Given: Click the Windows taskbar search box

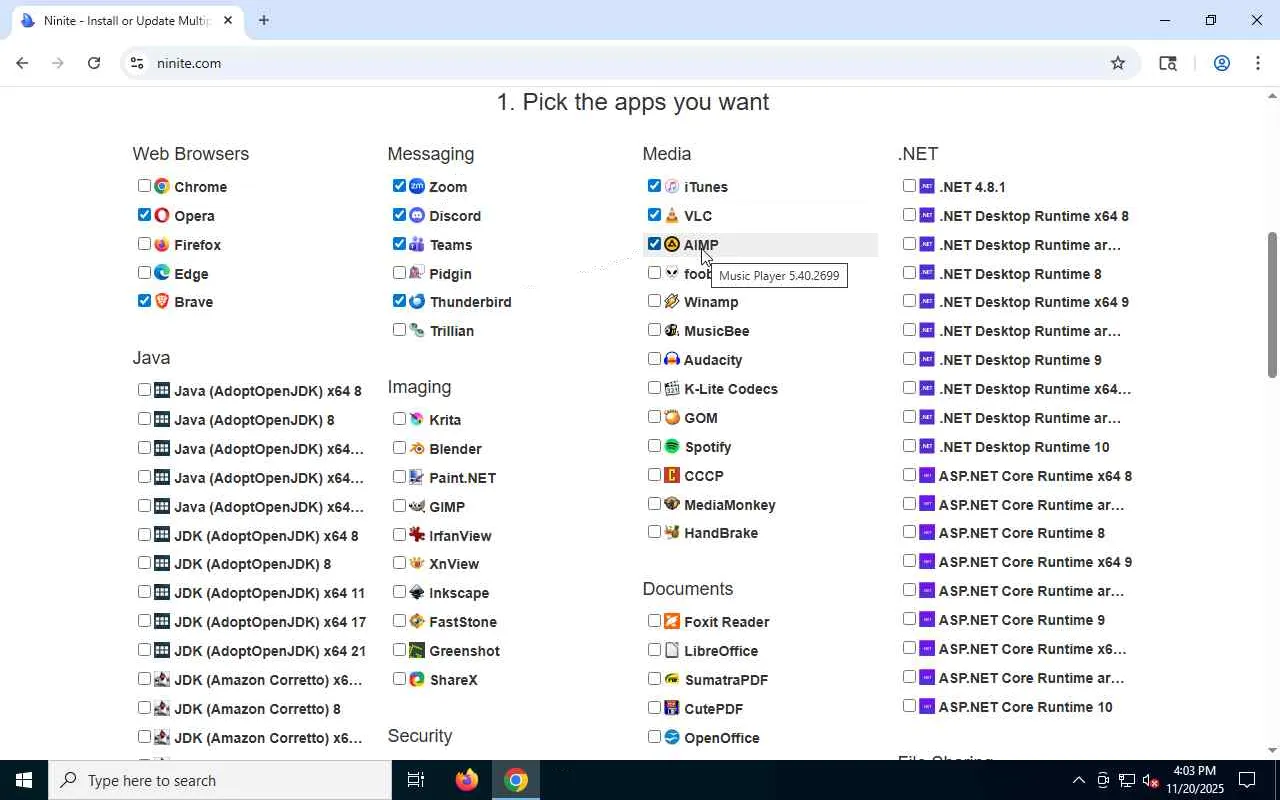Looking at the screenshot, I should 220,780.
